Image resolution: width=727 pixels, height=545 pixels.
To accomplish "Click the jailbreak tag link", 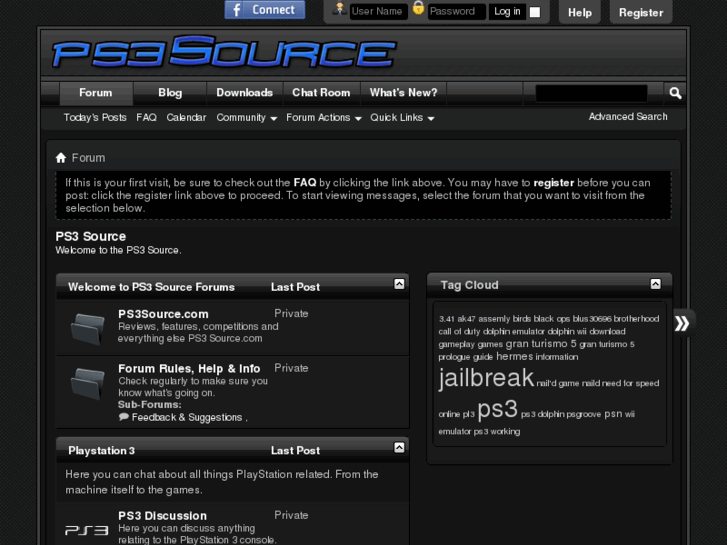I will pyautogui.click(x=486, y=378).
